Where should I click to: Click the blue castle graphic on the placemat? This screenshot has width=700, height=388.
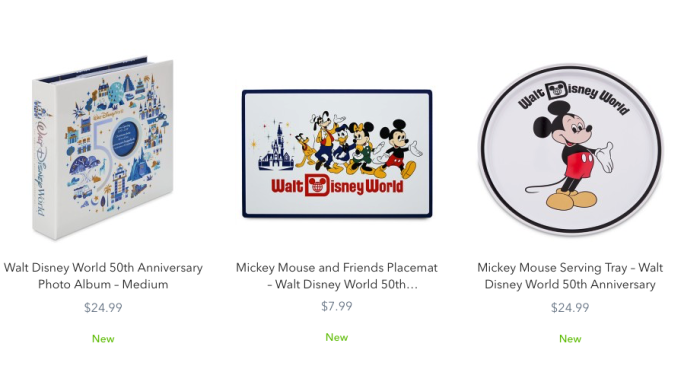tap(276, 147)
